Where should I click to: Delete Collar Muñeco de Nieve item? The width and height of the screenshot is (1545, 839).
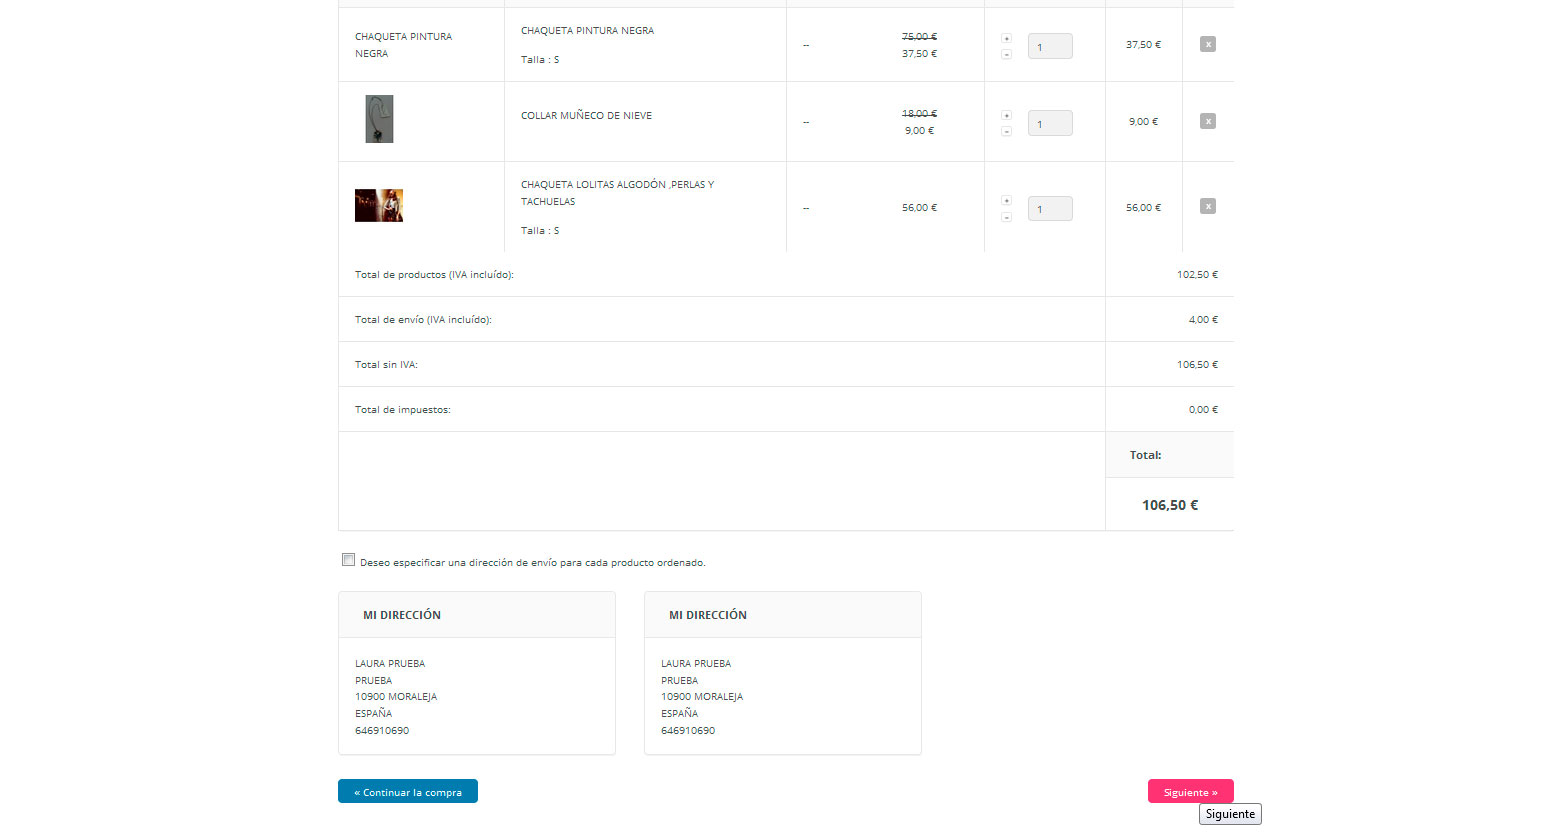[1207, 121]
